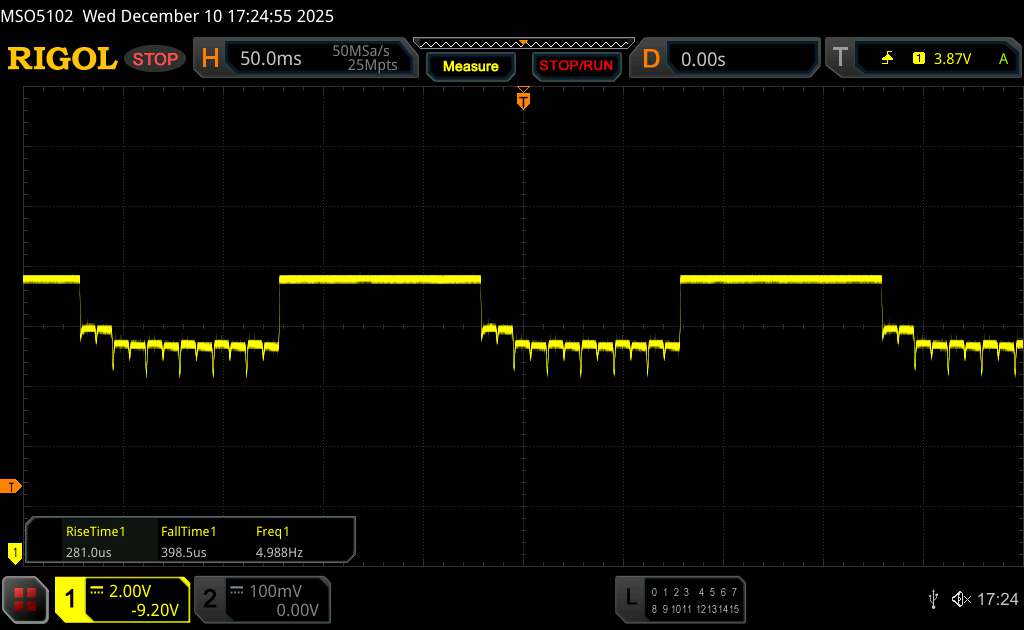Open the 50MSa/s sample rate acquisition settings

coord(365,59)
